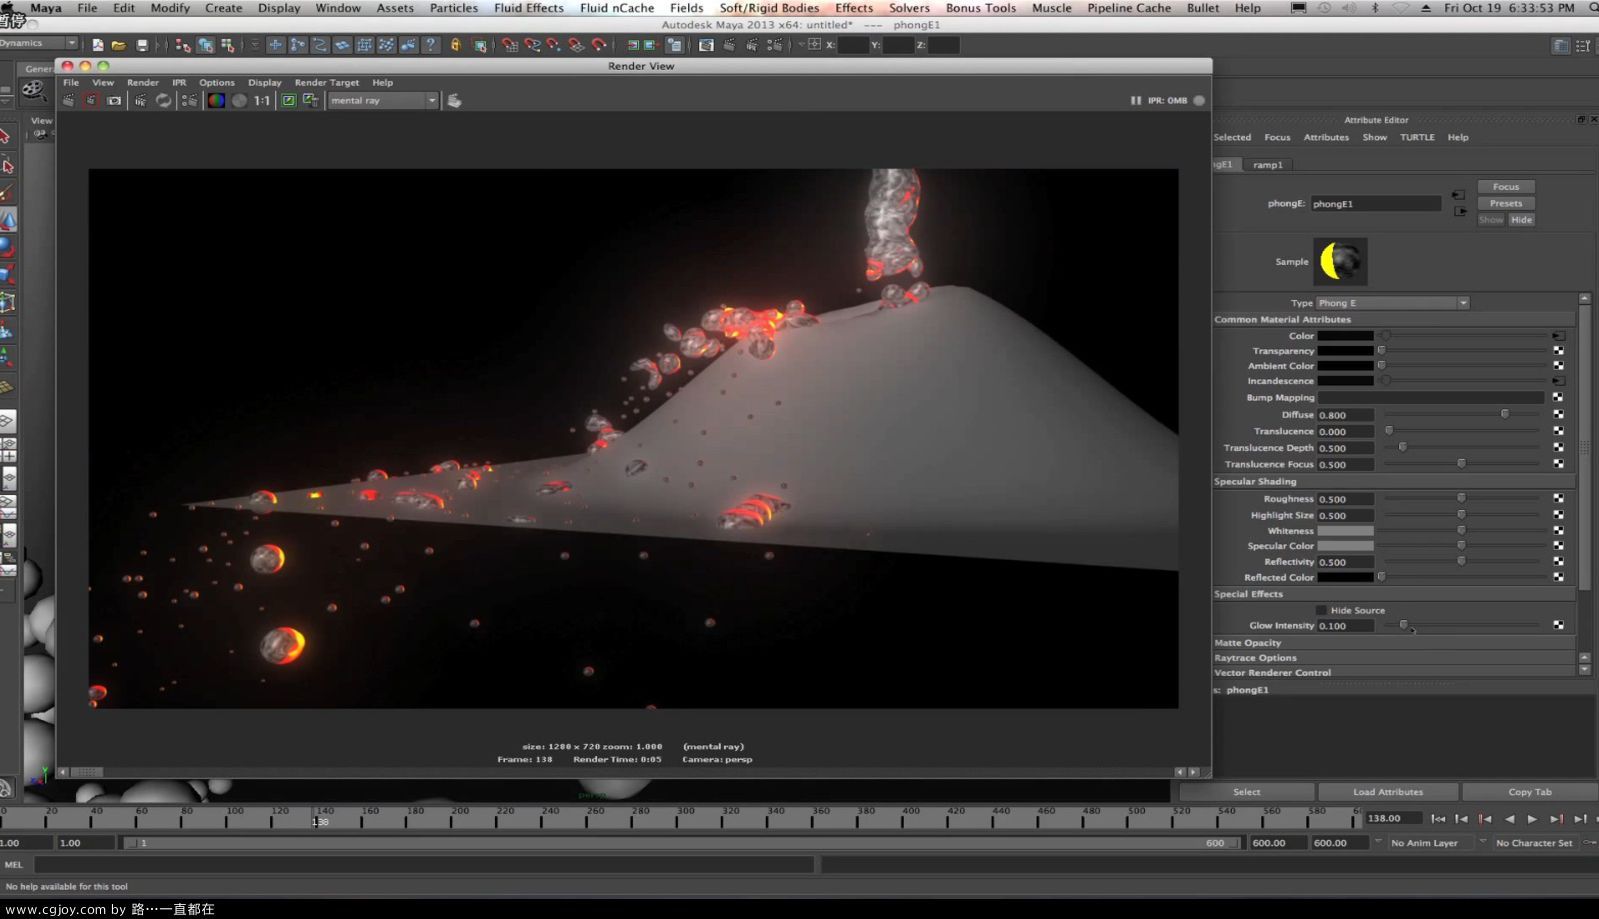Open TURTLE menu in Attribute Editor
The width and height of the screenshot is (1599, 919).
pos(1417,137)
